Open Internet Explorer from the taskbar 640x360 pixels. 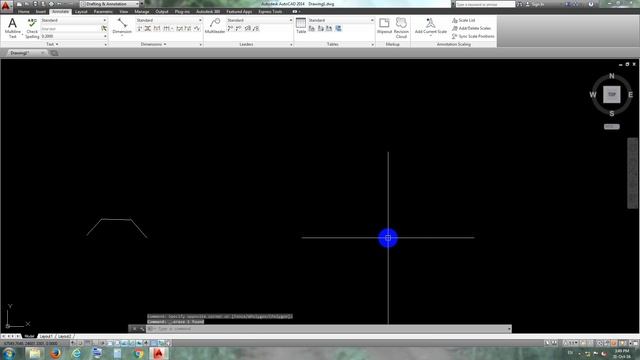click(76, 353)
